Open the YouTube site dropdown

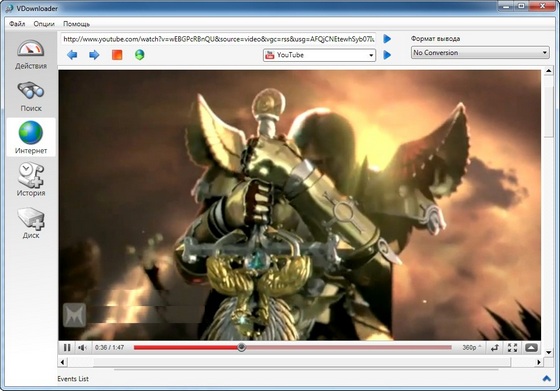click(319, 55)
